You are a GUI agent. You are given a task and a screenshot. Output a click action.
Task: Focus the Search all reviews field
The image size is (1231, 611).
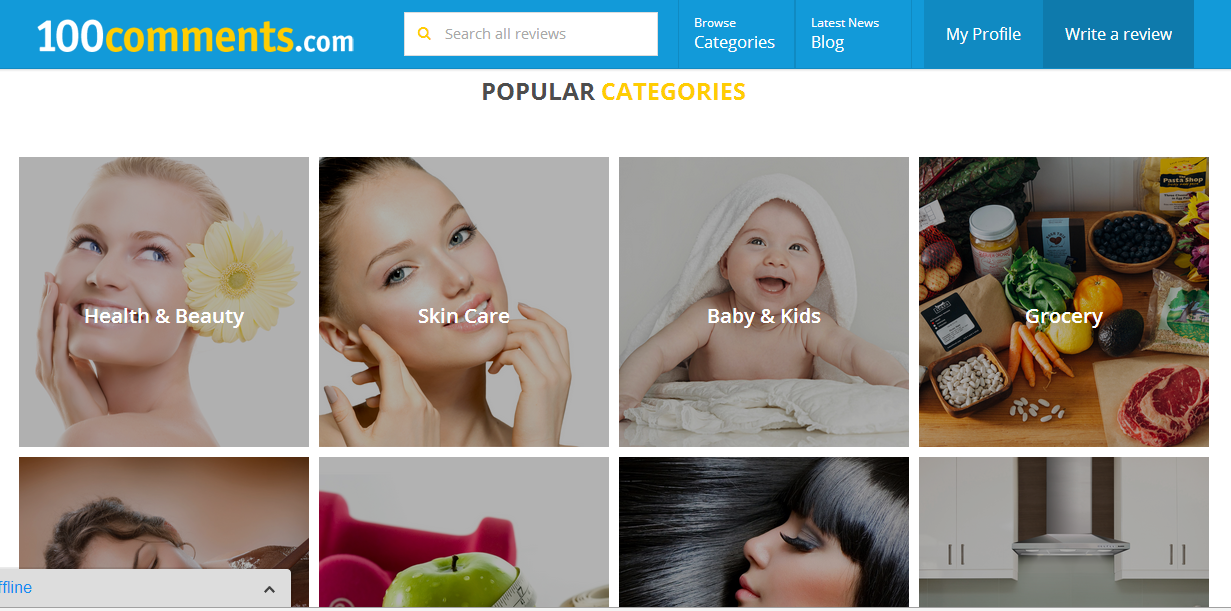531,34
